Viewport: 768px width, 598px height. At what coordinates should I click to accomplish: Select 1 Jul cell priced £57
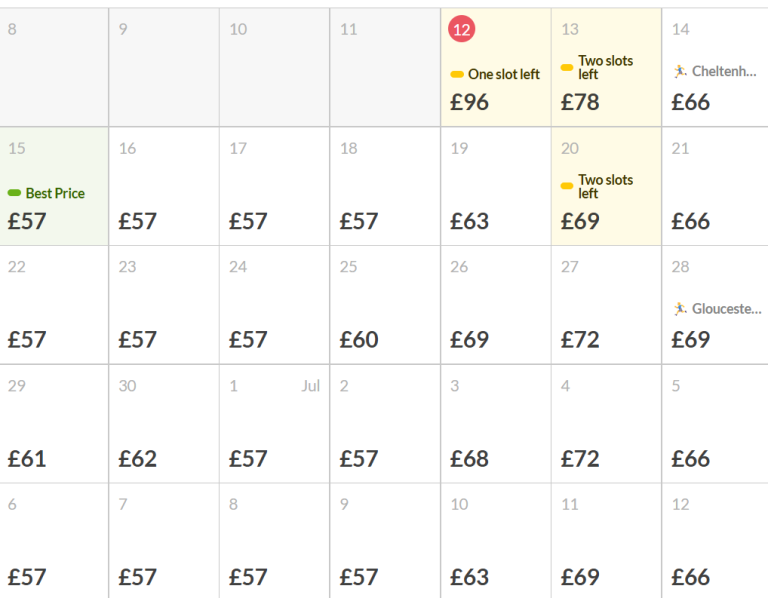274,424
